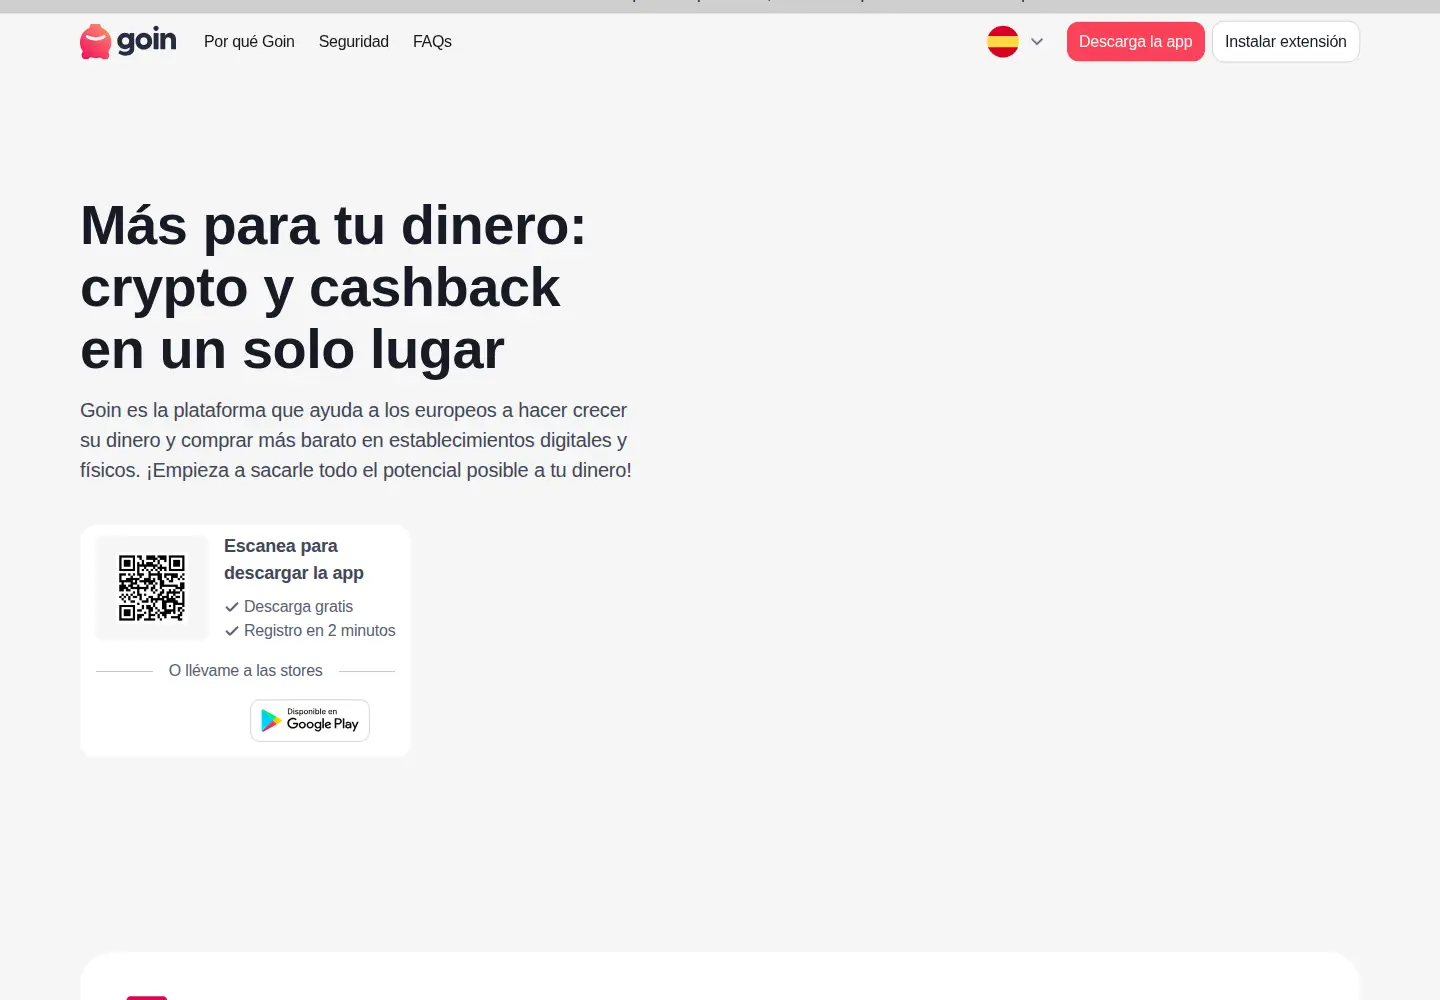1440x1000 pixels.
Task: Click the Descarga la app button
Action: point(1136,41)
